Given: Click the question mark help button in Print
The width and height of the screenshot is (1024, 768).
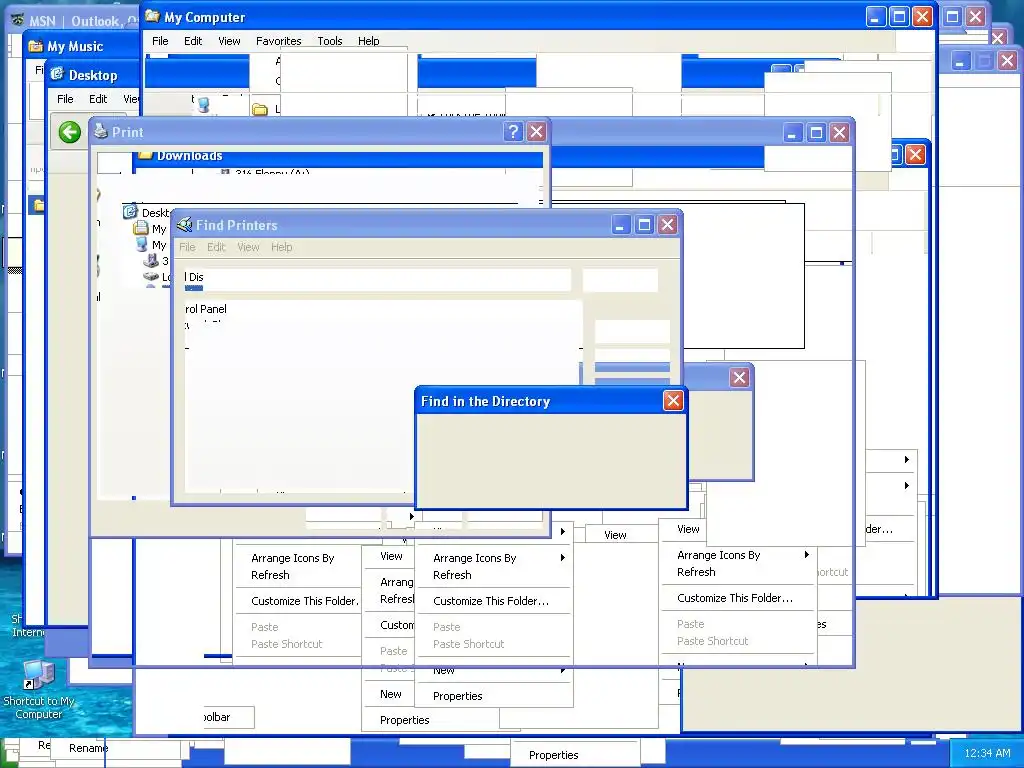Looking at the screenshot, I should point(513,132).
